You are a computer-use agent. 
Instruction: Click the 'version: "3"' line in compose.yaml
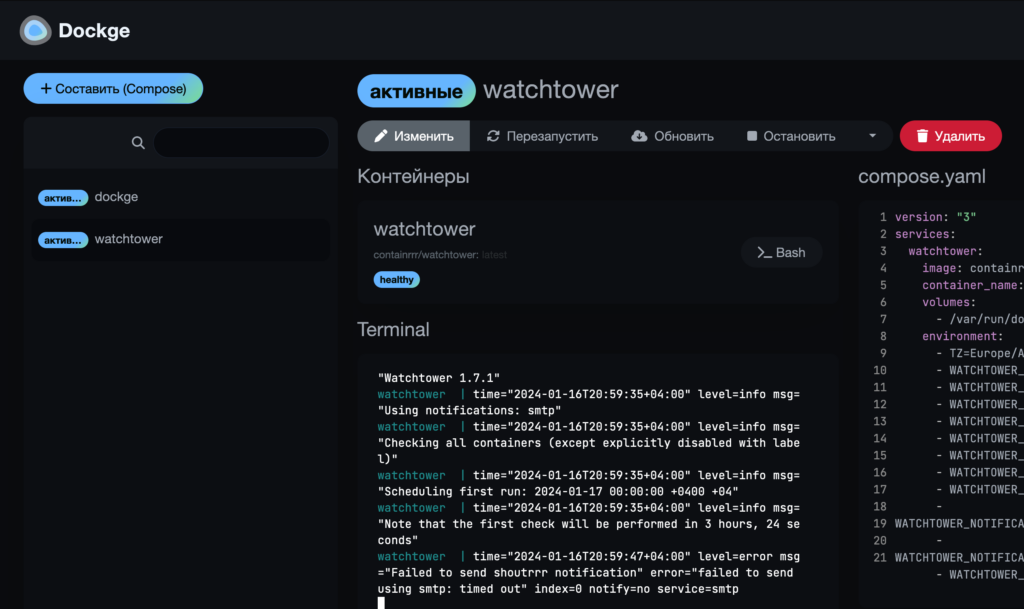point(935,217)
